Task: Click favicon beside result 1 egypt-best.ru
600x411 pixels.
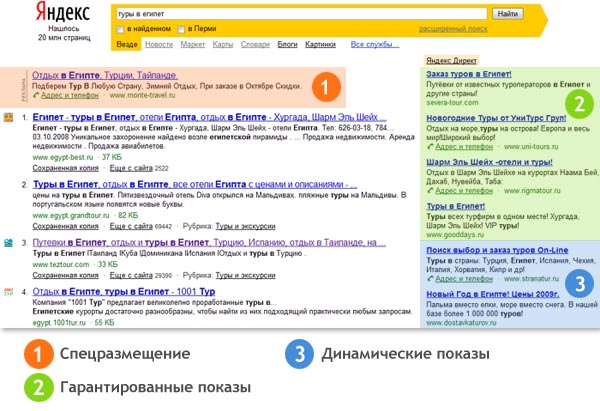Action: (x=8, y=117)
